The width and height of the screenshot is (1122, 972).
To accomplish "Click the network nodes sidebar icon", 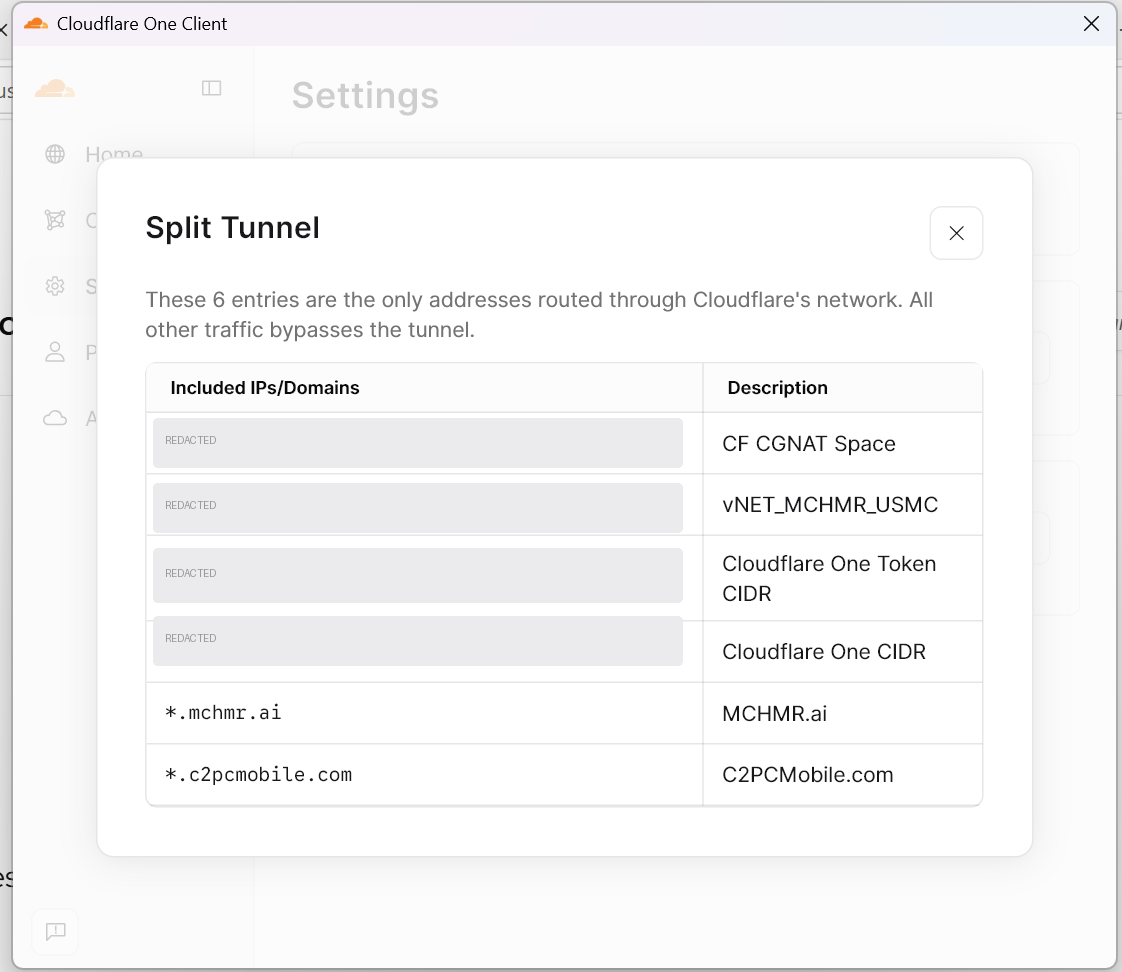I will click(x=55, y=220).
